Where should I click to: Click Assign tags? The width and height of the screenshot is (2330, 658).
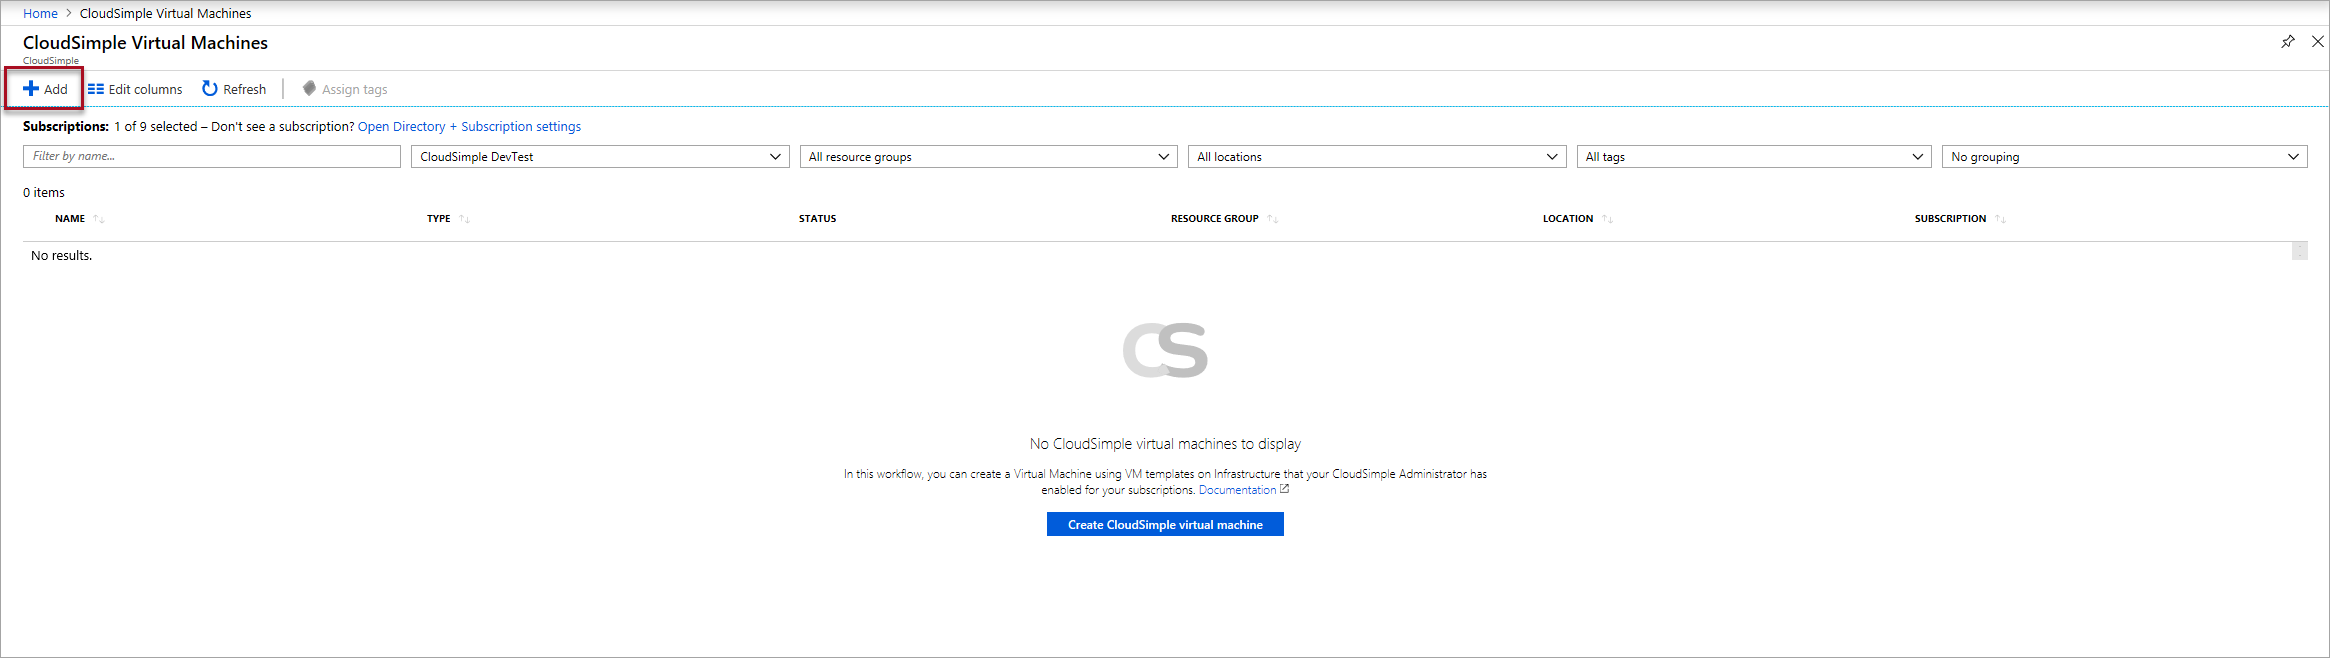(345, 89)
